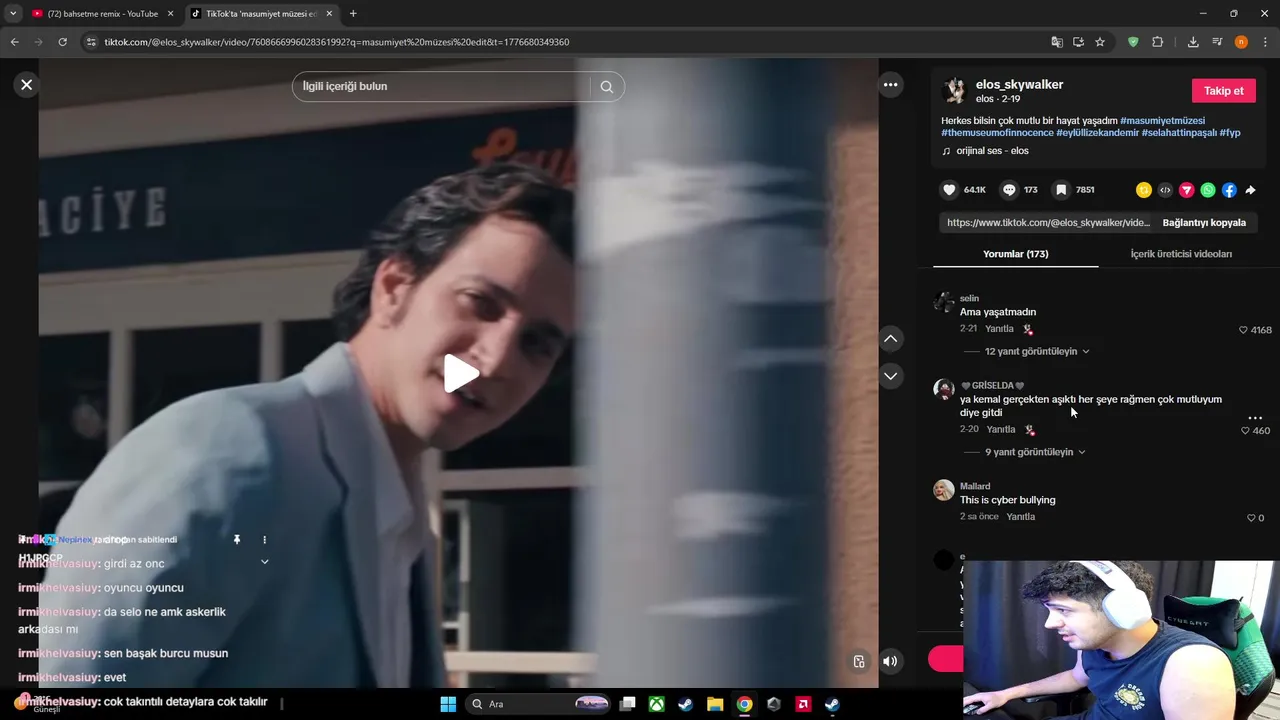The height and width of the screenshot is (720, 1280).
Task: Close the TikTok video viewer
Action: 27,85
